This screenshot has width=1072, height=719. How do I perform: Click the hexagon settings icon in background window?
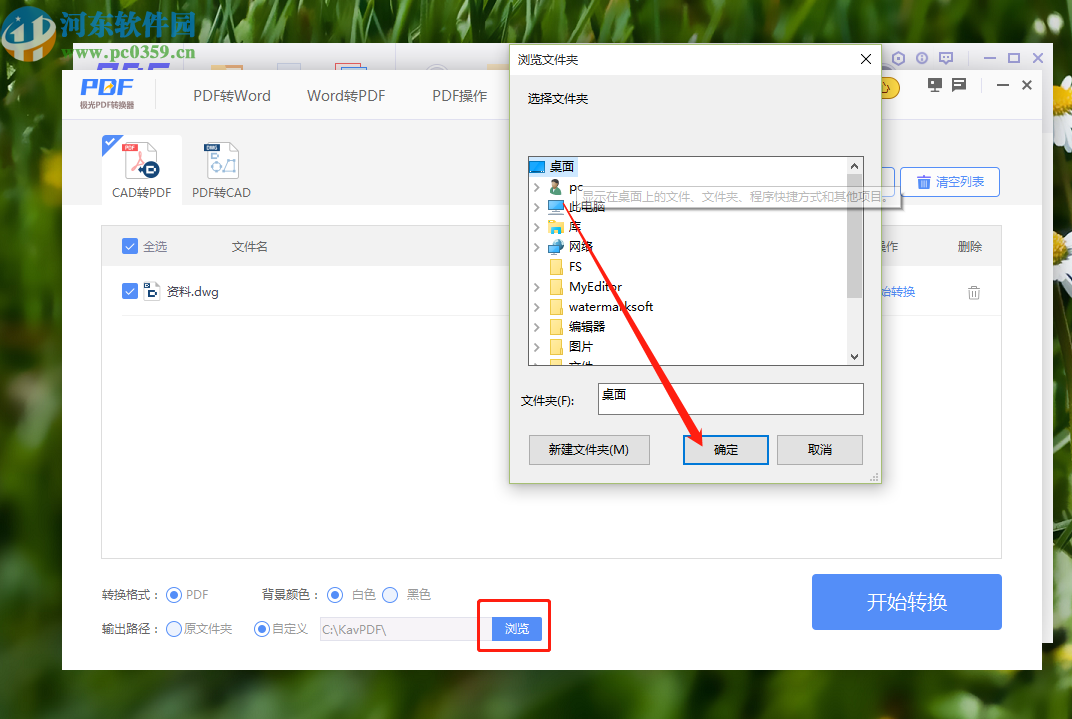898,59
